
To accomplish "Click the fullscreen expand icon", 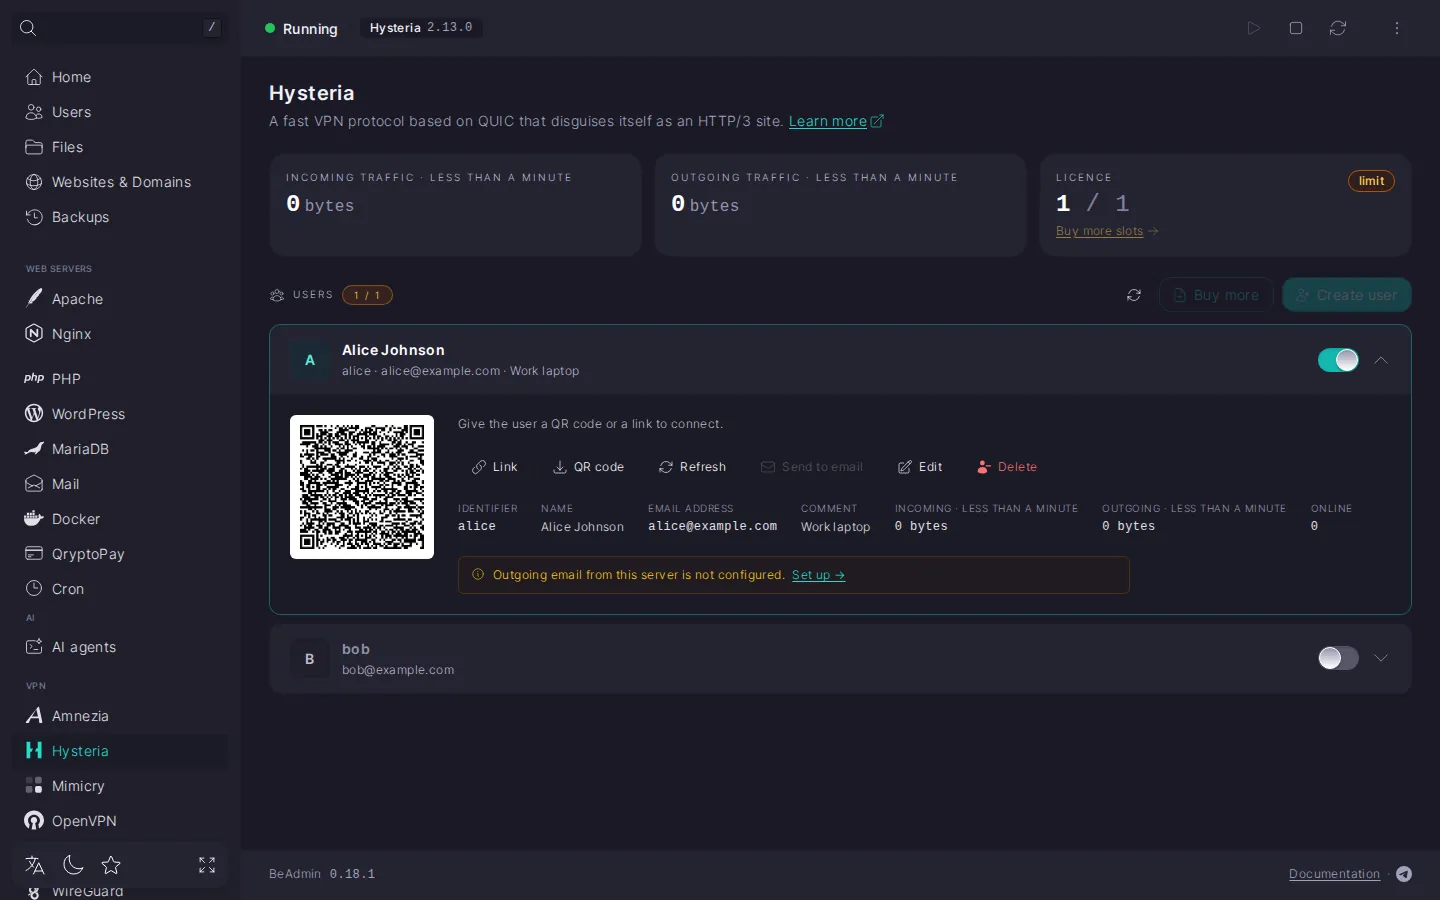I will point(207,865).
